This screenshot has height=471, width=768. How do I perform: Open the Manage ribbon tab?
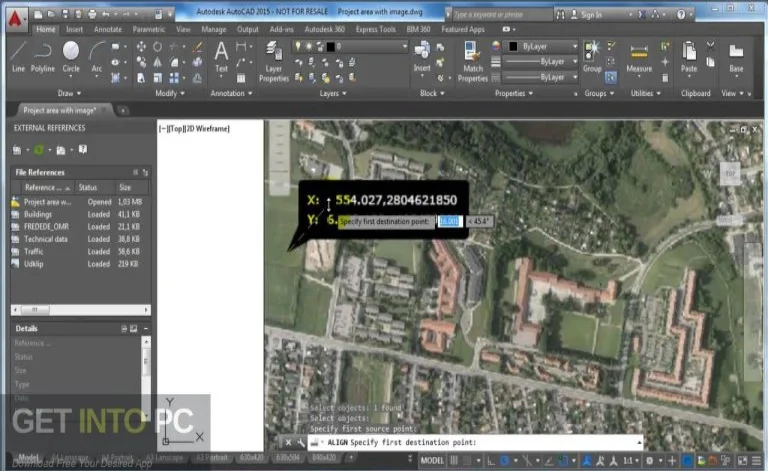point(214,29)
